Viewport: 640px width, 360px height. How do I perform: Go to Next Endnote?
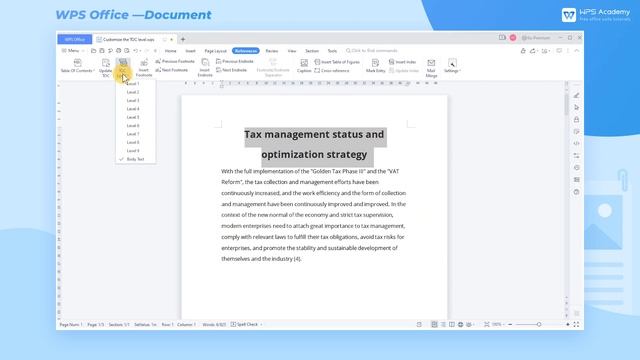(x=231, y=70)
